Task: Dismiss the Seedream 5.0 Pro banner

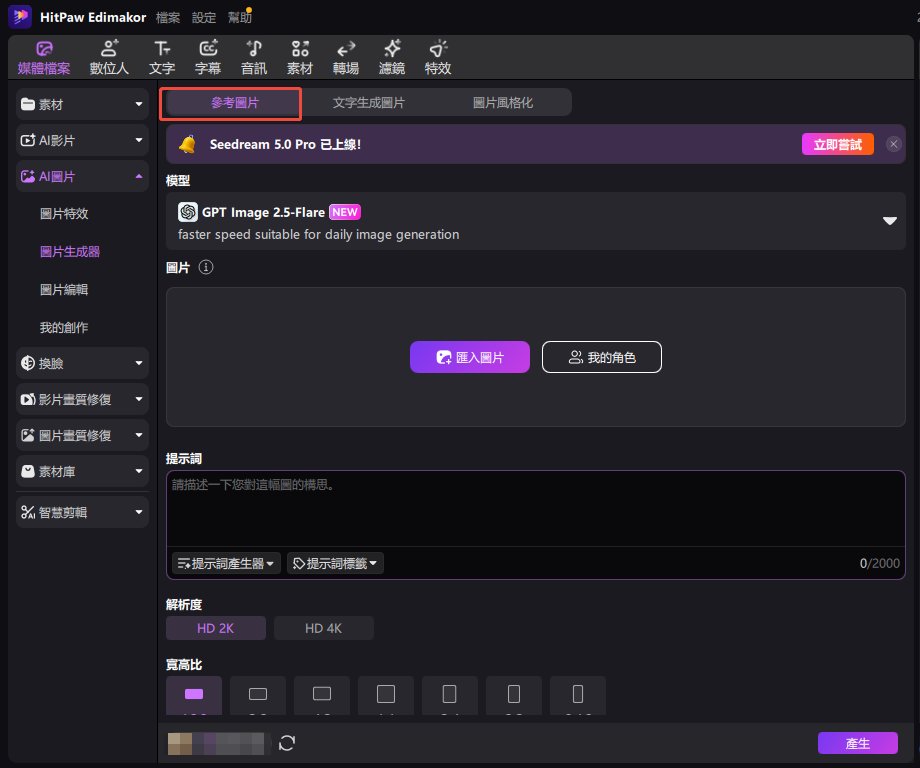Action: tap(894, 144)
